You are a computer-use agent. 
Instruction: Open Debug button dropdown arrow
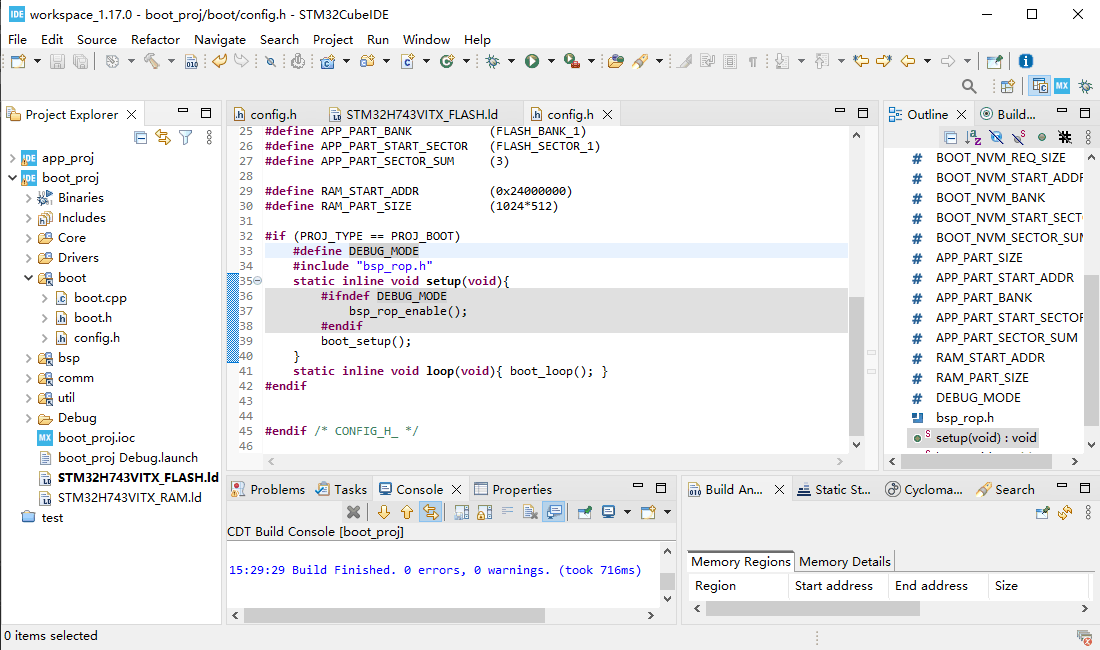[511, 61]
